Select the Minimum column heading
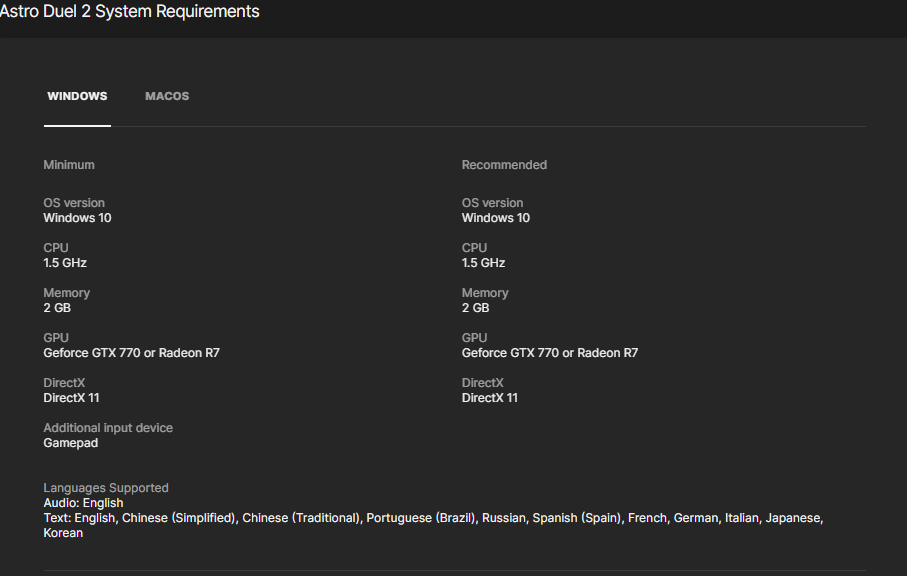Viewport: 907px width, 576px height. point(69,165)
